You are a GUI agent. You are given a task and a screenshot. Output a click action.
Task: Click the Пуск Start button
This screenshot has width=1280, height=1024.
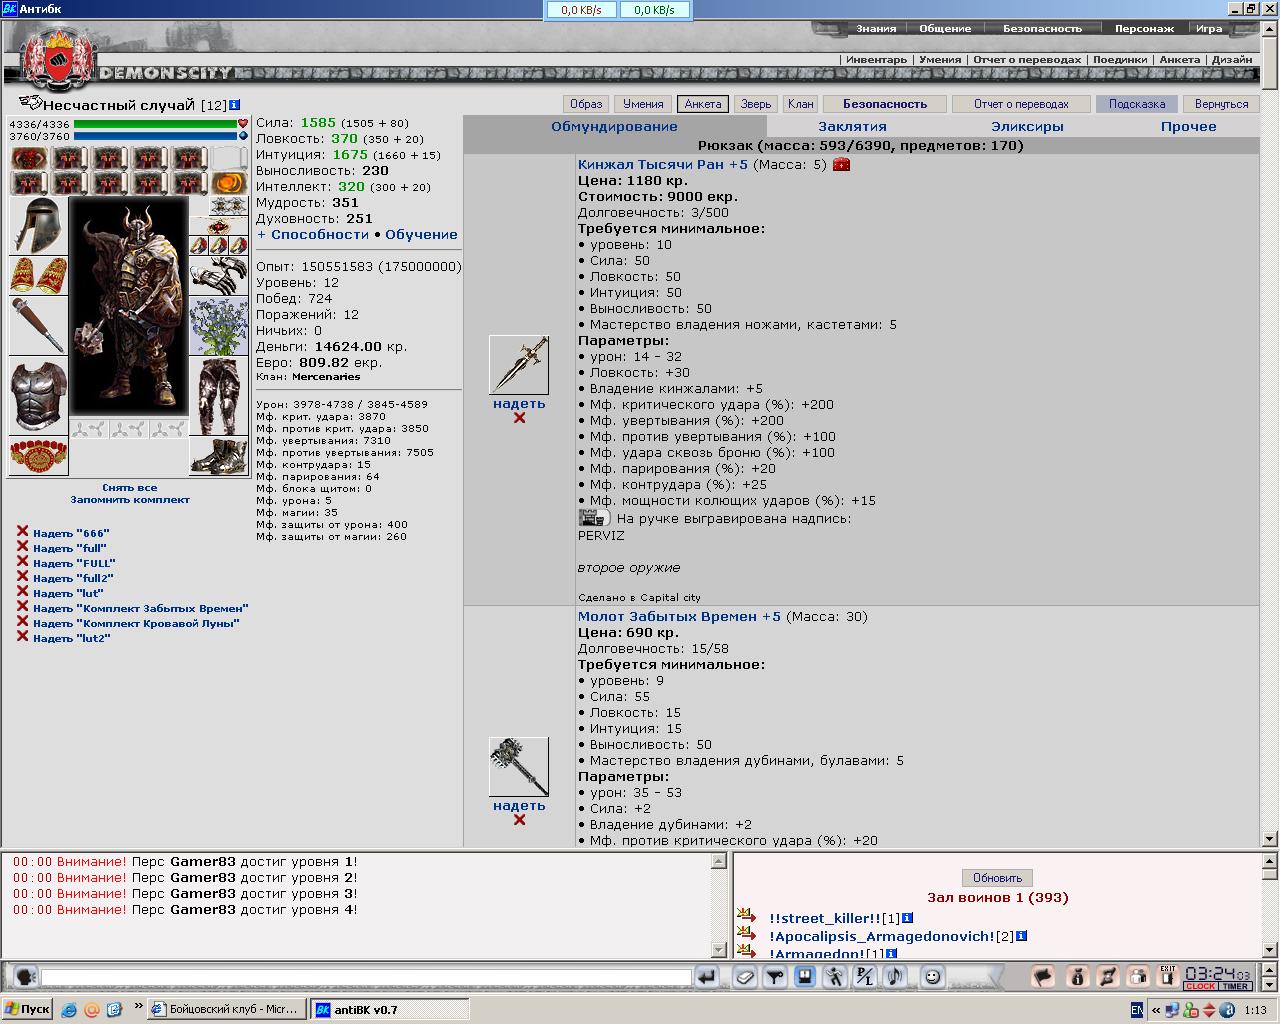(27, 1009)
